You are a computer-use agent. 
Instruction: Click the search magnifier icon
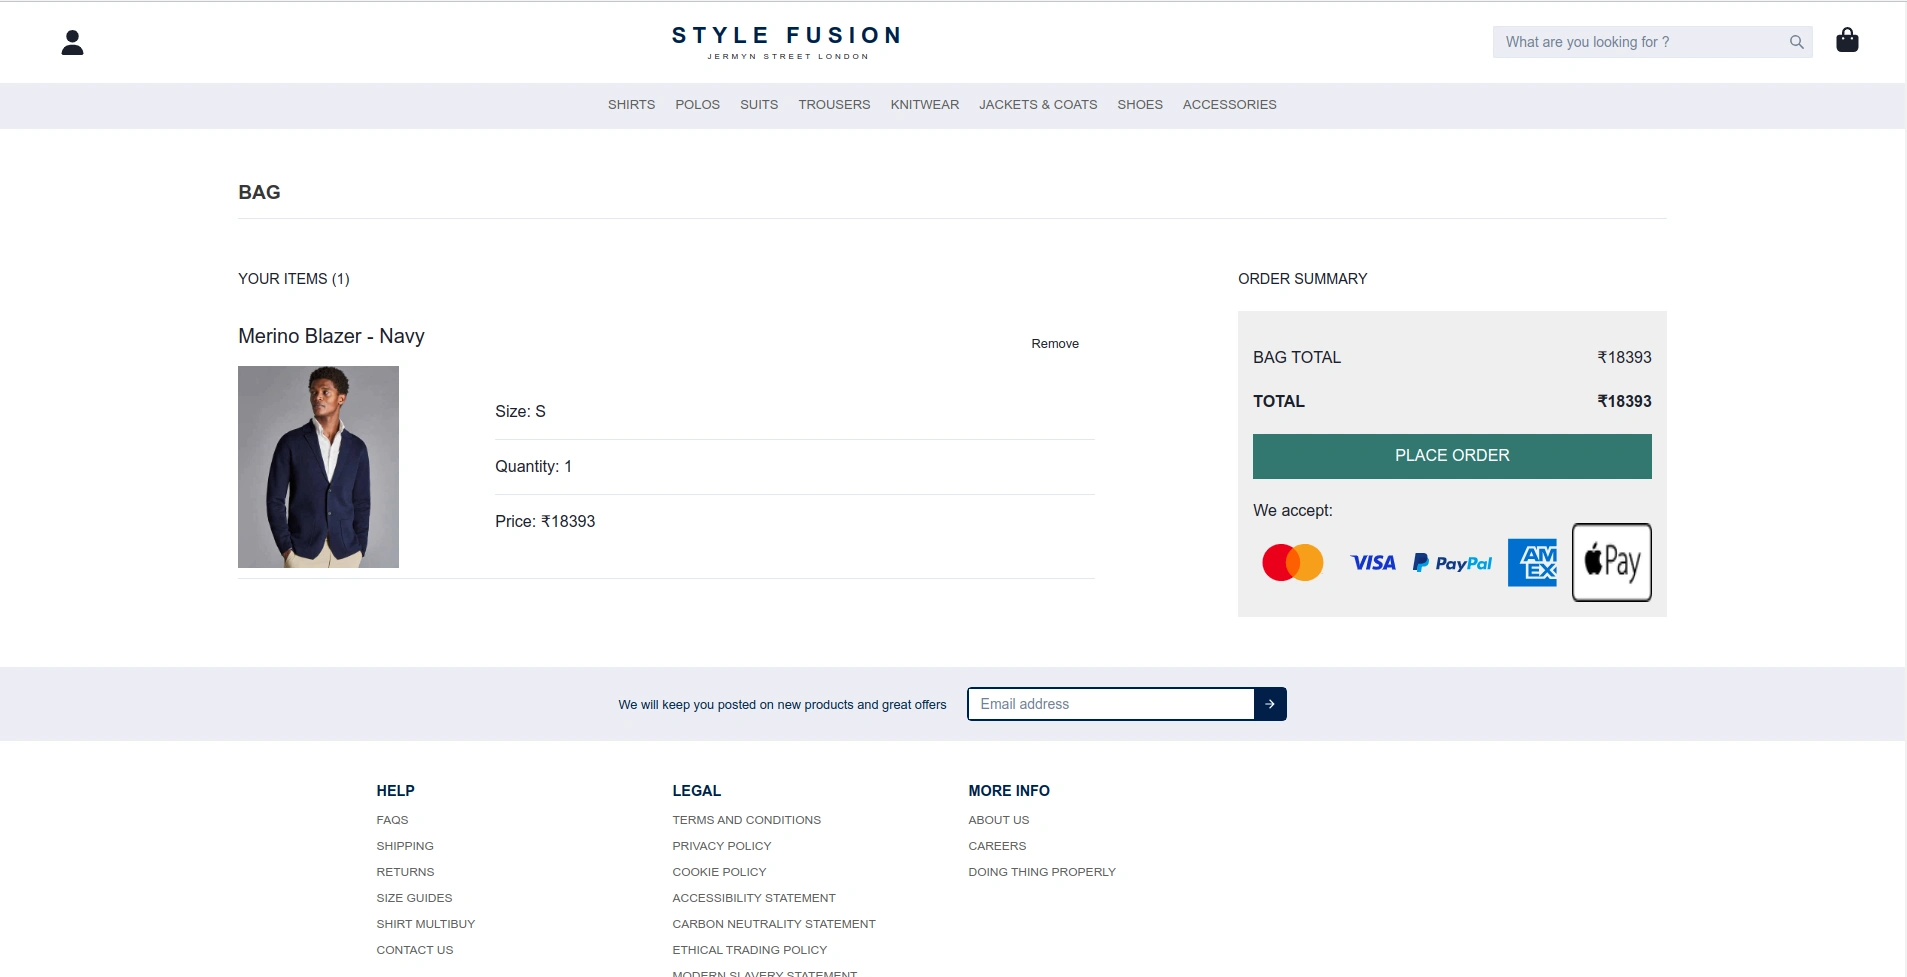pyautogui.click(x=1796, y=42)
